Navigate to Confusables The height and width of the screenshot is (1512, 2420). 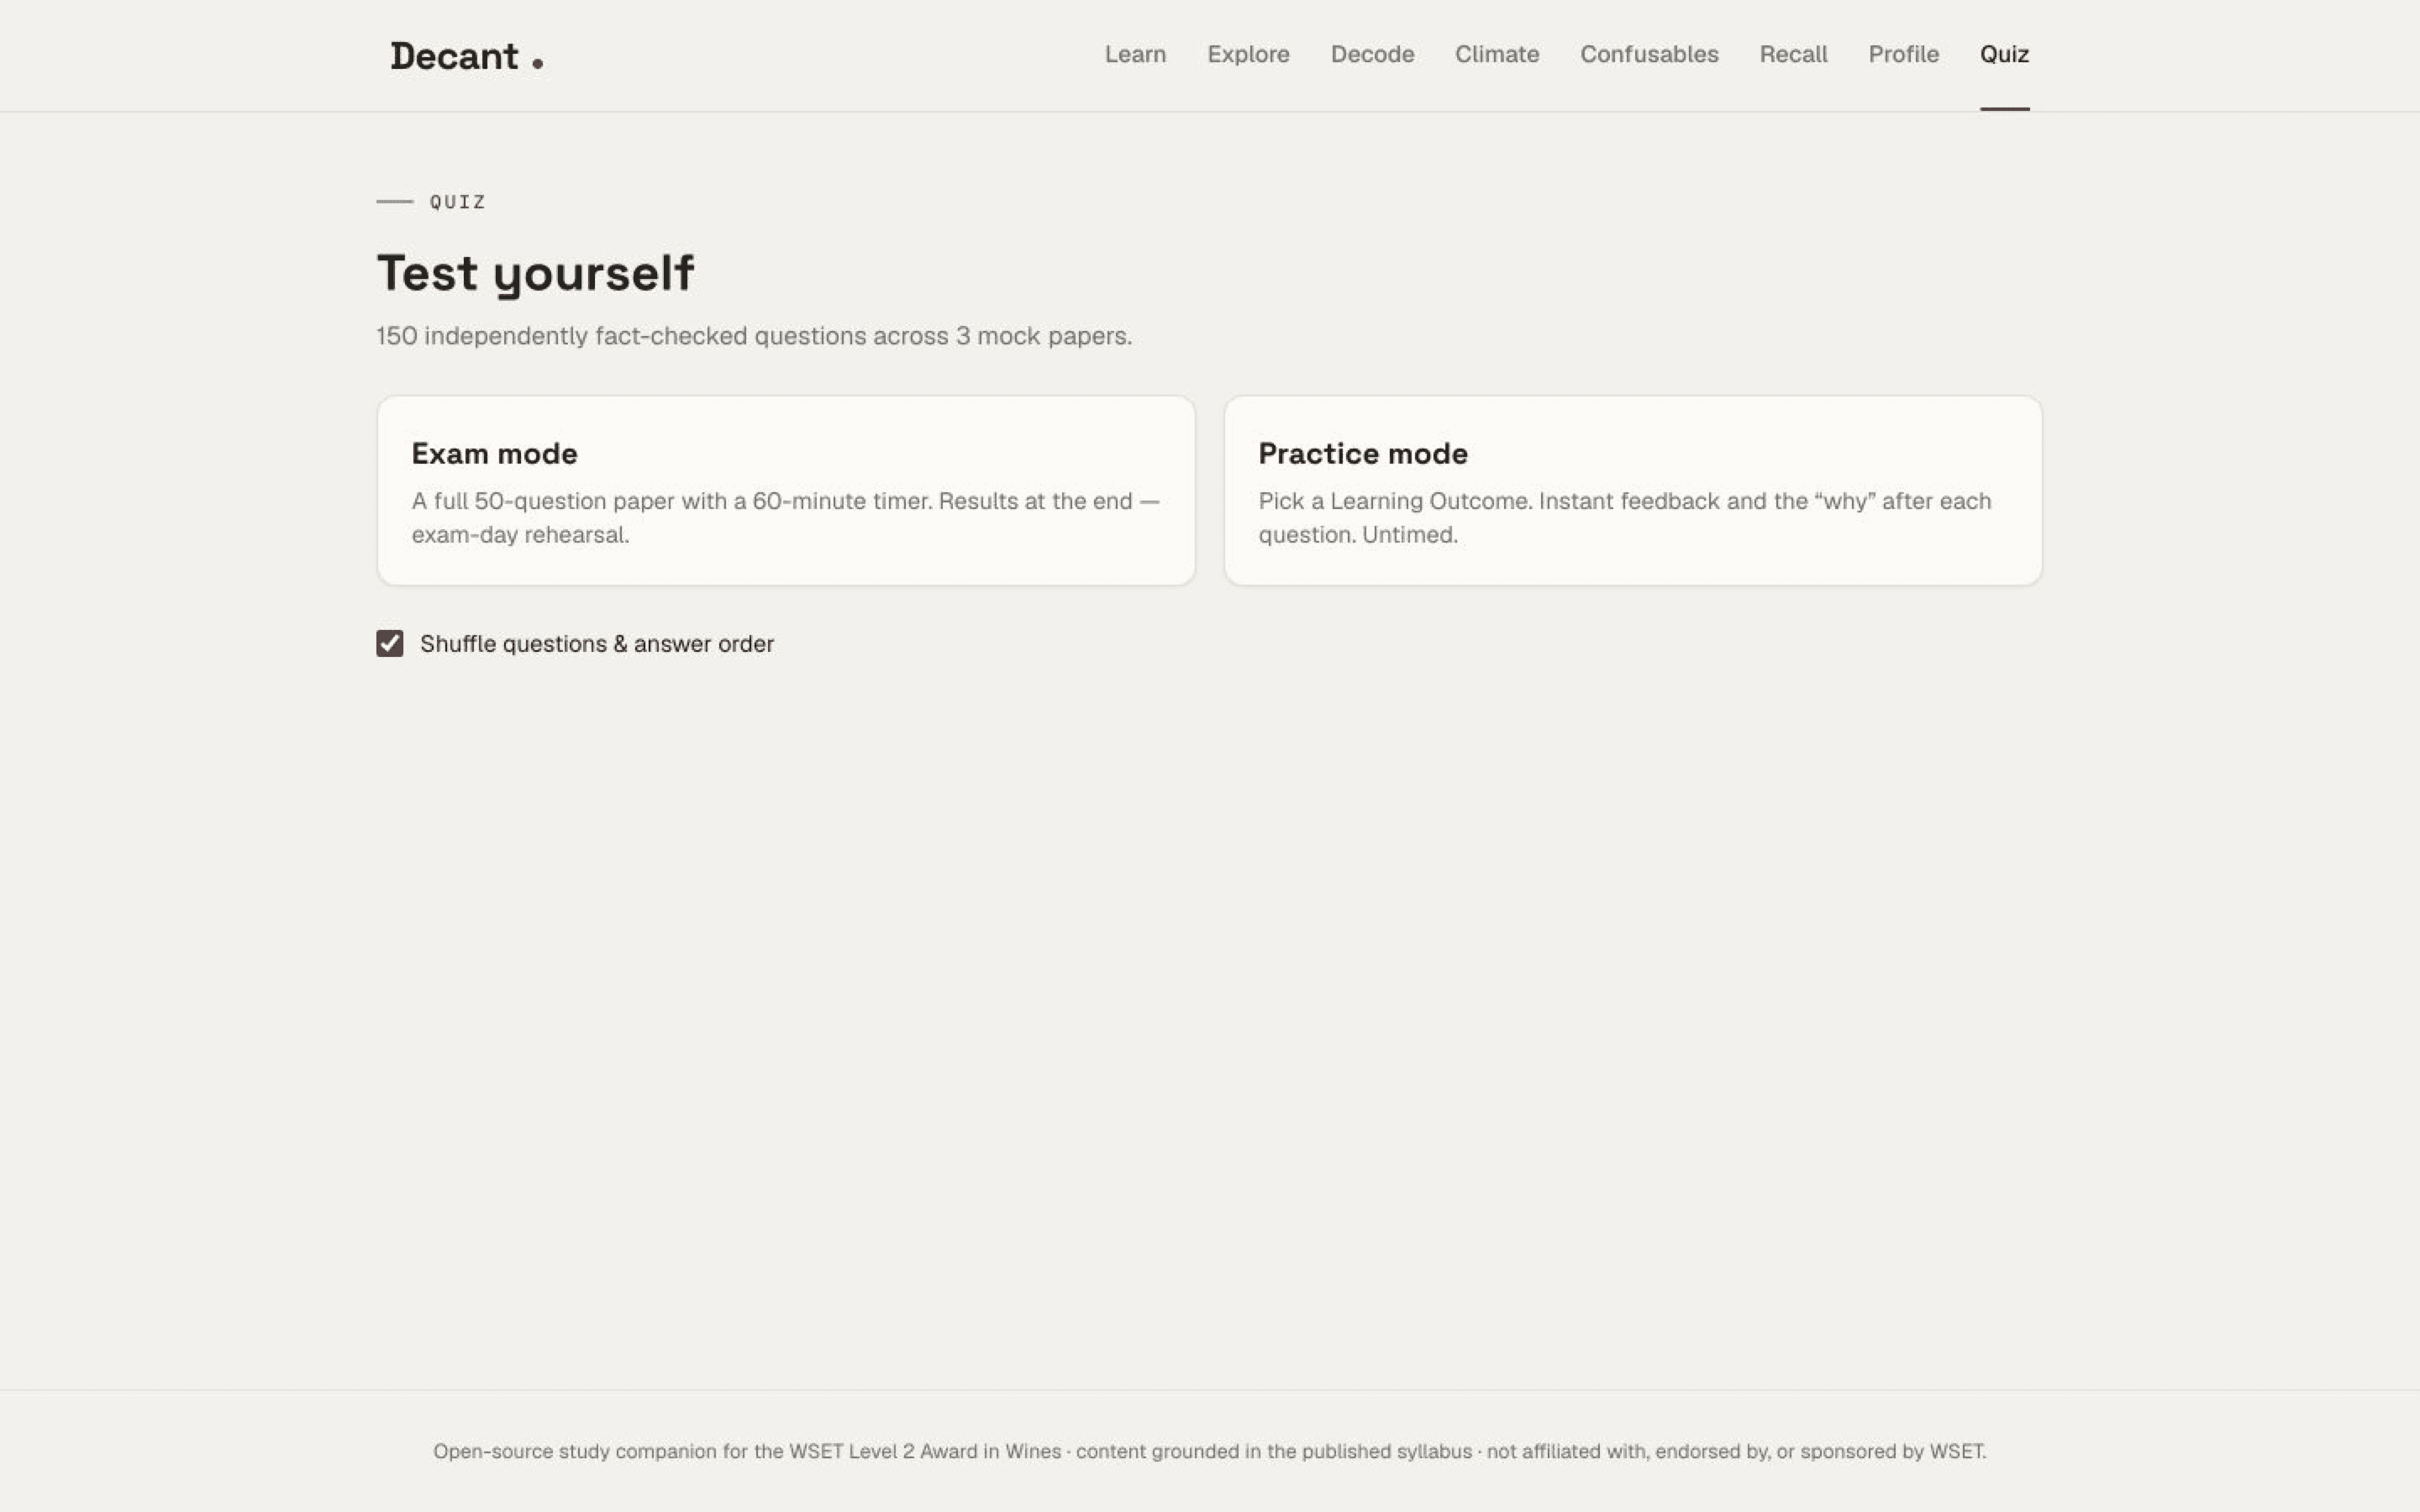1649,54
